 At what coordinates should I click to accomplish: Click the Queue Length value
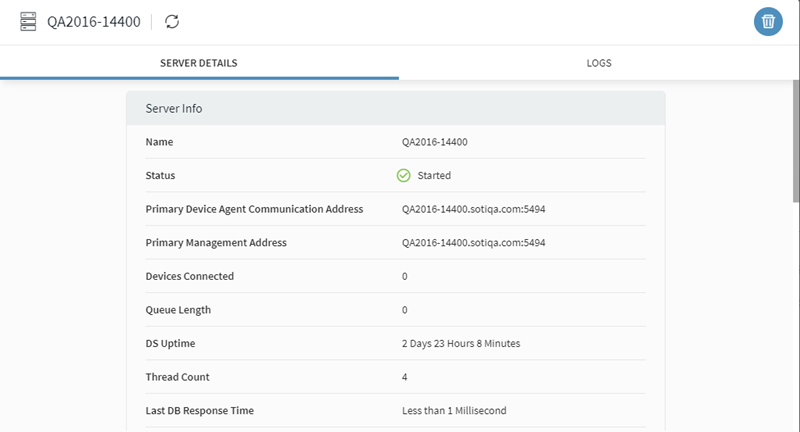(405, 310)
